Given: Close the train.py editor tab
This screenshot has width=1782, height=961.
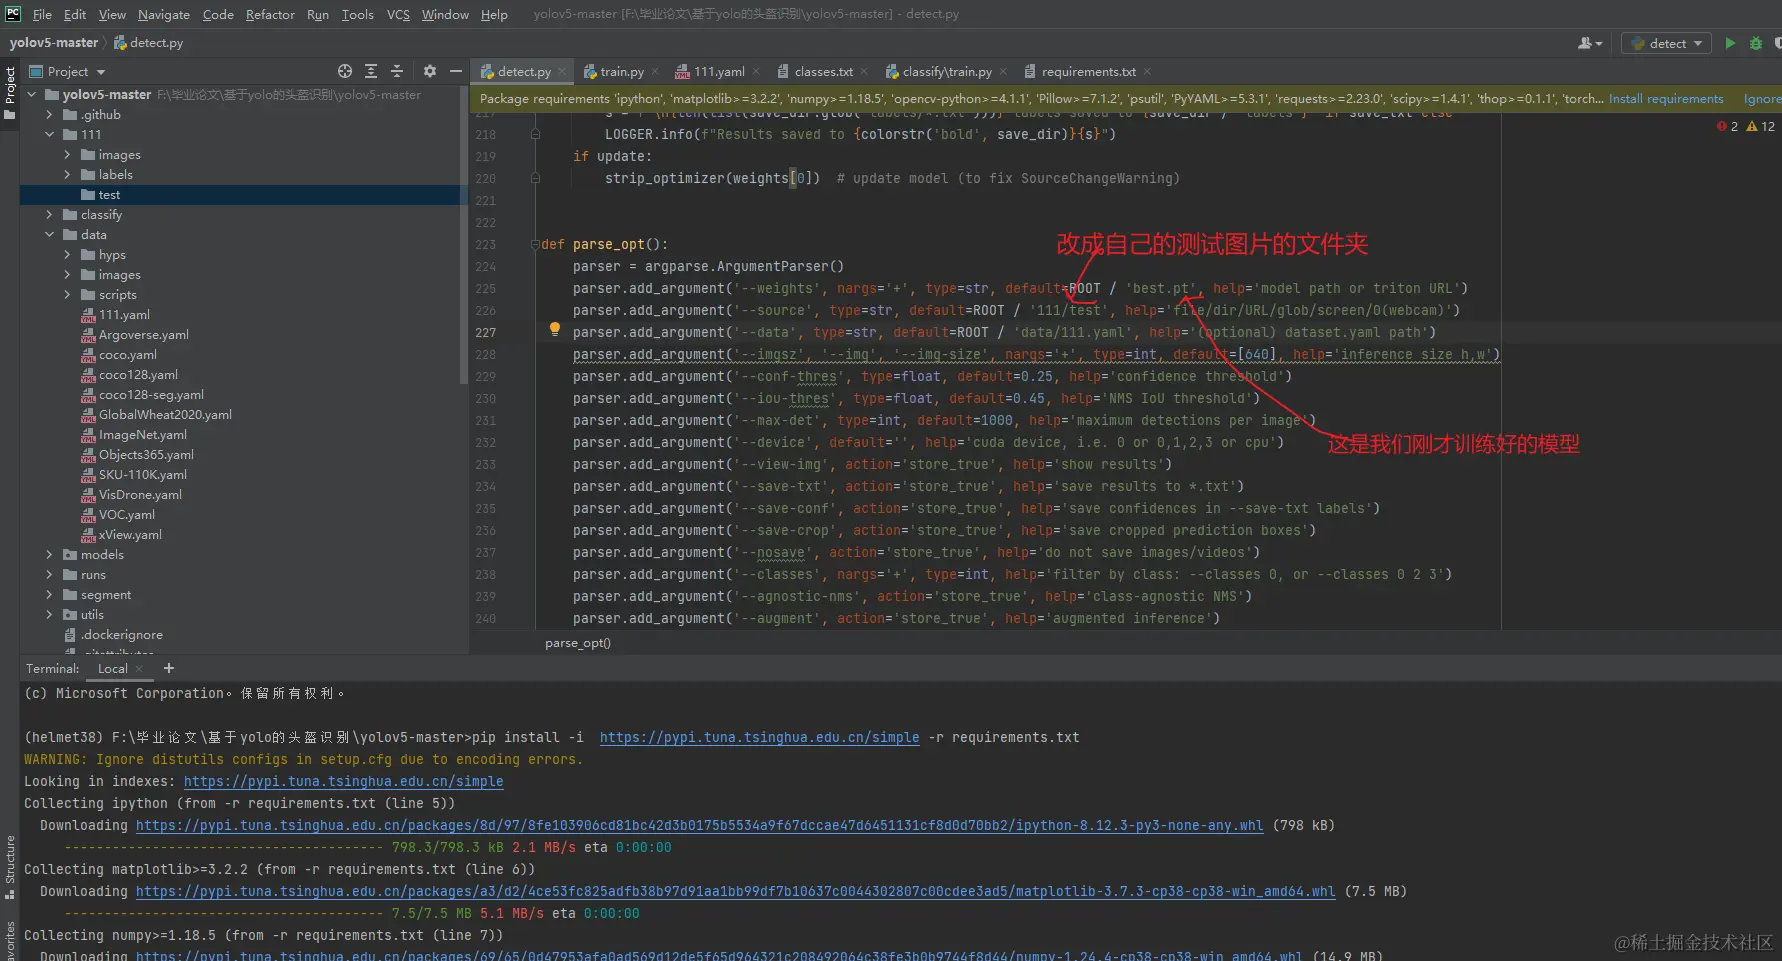Looking at the screenshot, I should [655, 72].
